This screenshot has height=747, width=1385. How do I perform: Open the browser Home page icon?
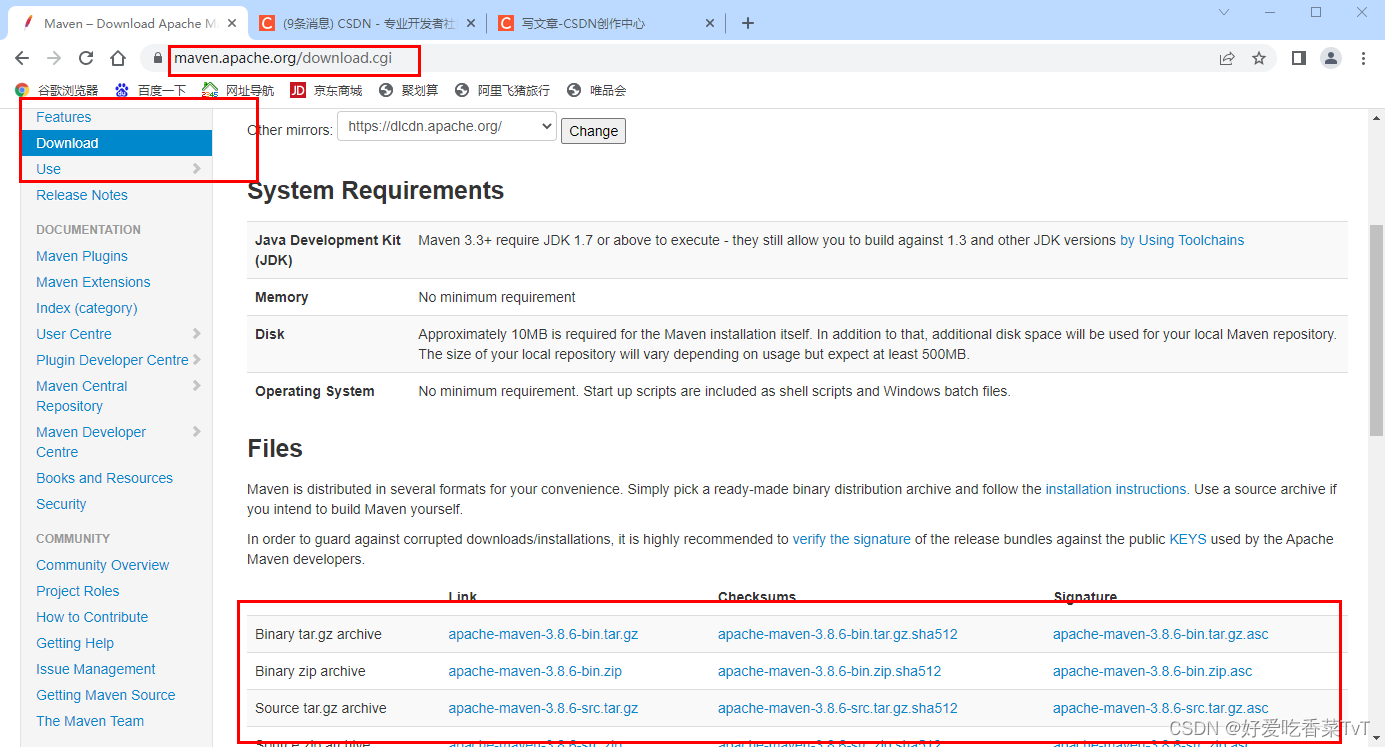click(118, 58)
